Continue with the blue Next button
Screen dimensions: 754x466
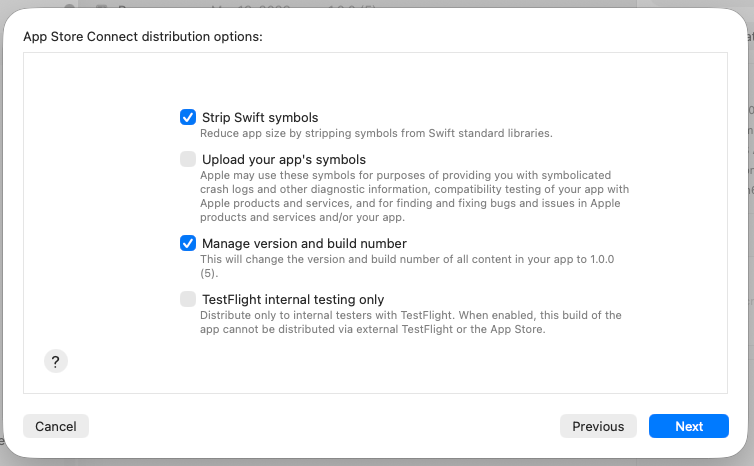click(x=688, y=426)
